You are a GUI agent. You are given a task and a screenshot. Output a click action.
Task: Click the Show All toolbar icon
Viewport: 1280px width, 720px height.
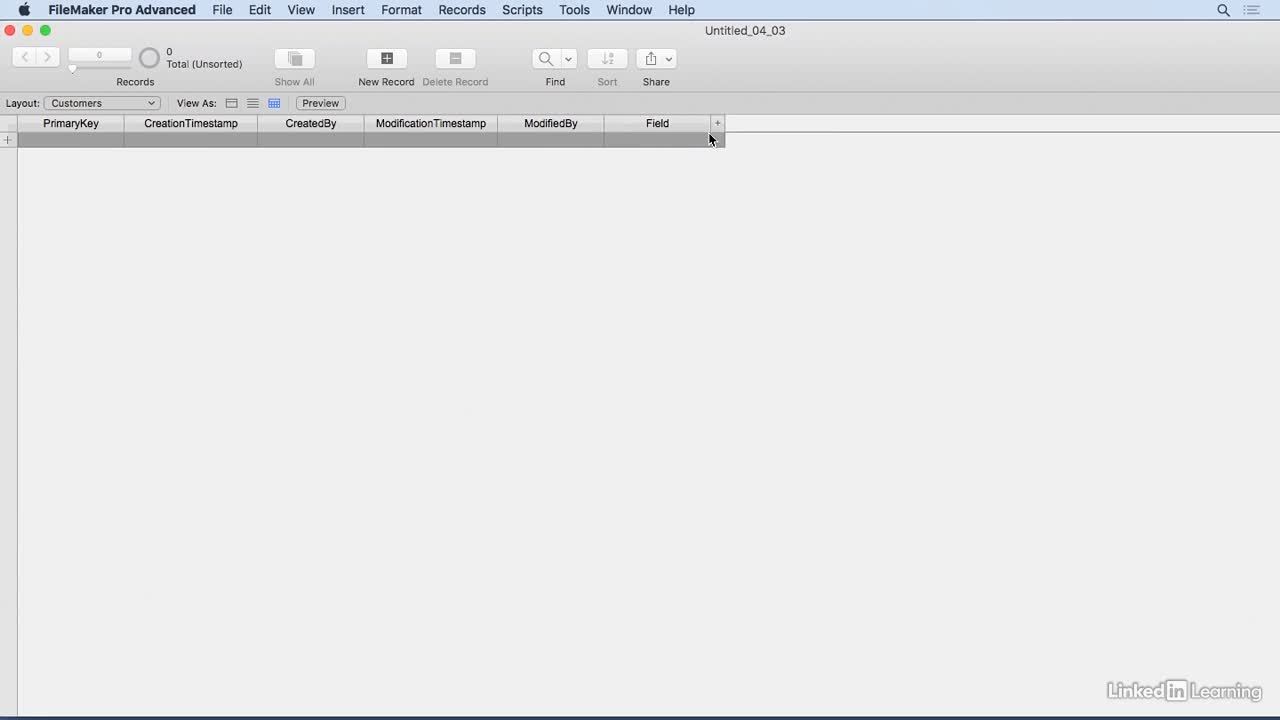pyautogui.click(x=295, y=59)
